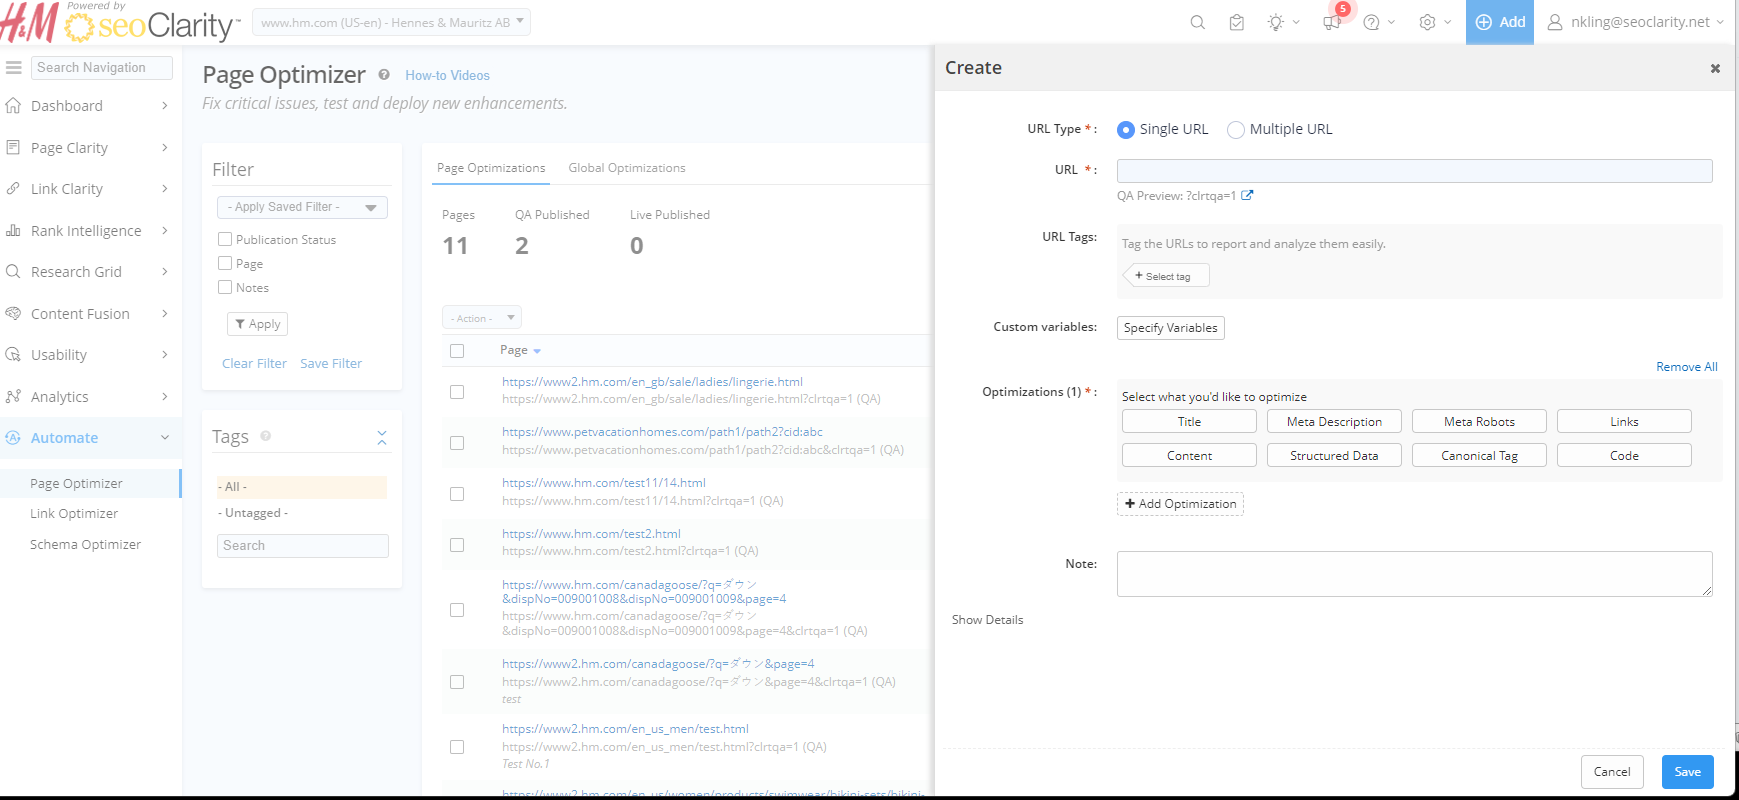Click the clipboard tasks icon in header

coord(1237,22)
